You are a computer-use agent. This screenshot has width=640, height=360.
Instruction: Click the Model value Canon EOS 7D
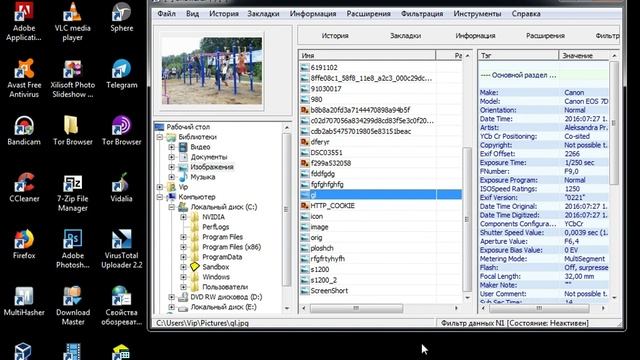coord(586,101)
